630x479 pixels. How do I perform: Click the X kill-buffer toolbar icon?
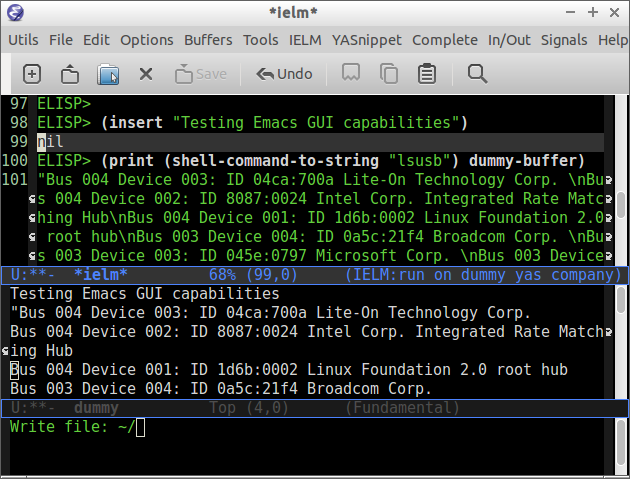(146, 74)
